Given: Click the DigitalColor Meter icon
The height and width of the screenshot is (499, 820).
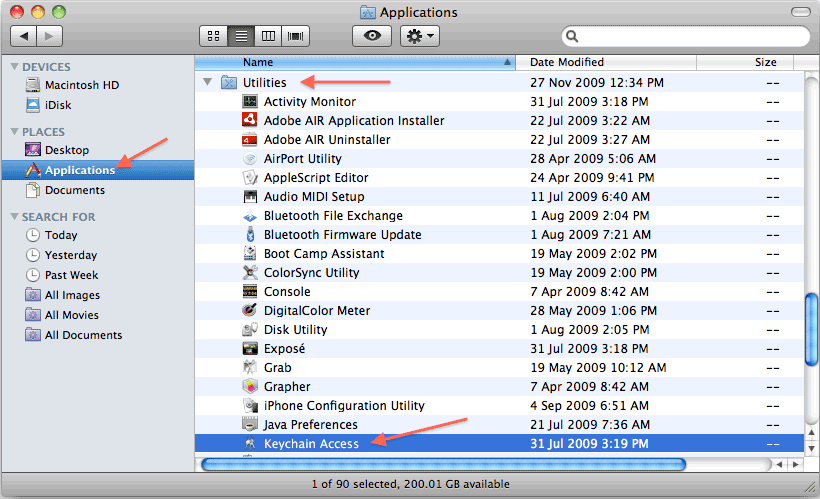Looking at the screenshot, I should pos(250,311).
